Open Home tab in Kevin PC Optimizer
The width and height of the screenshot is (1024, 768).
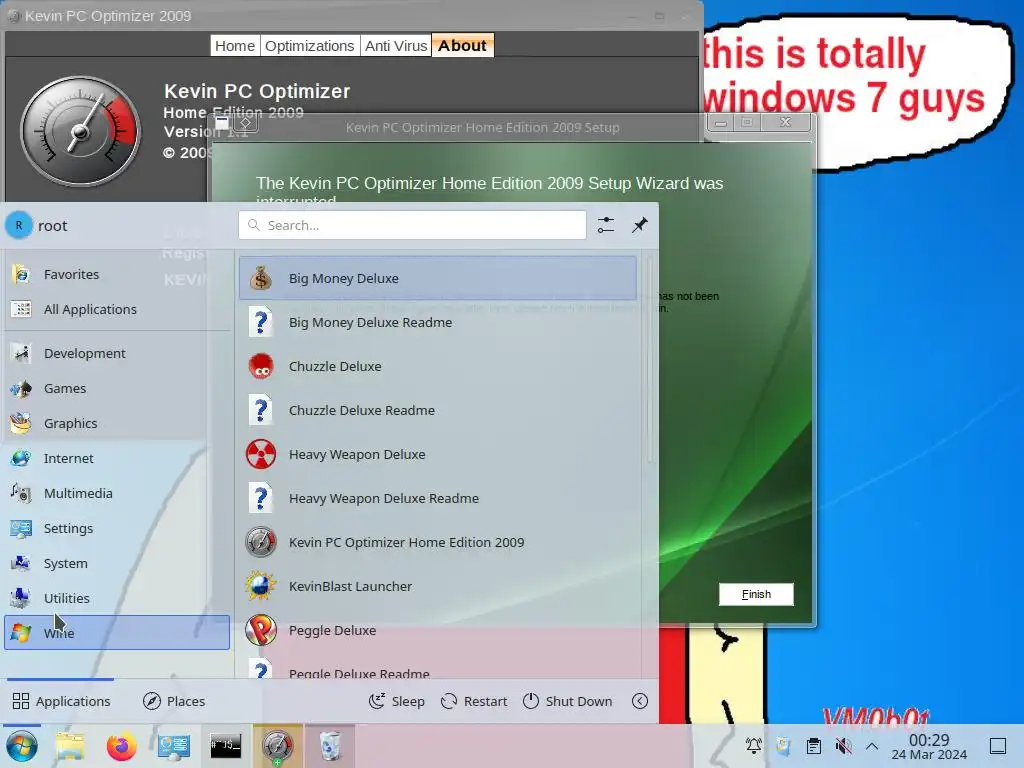coord(235,46)
